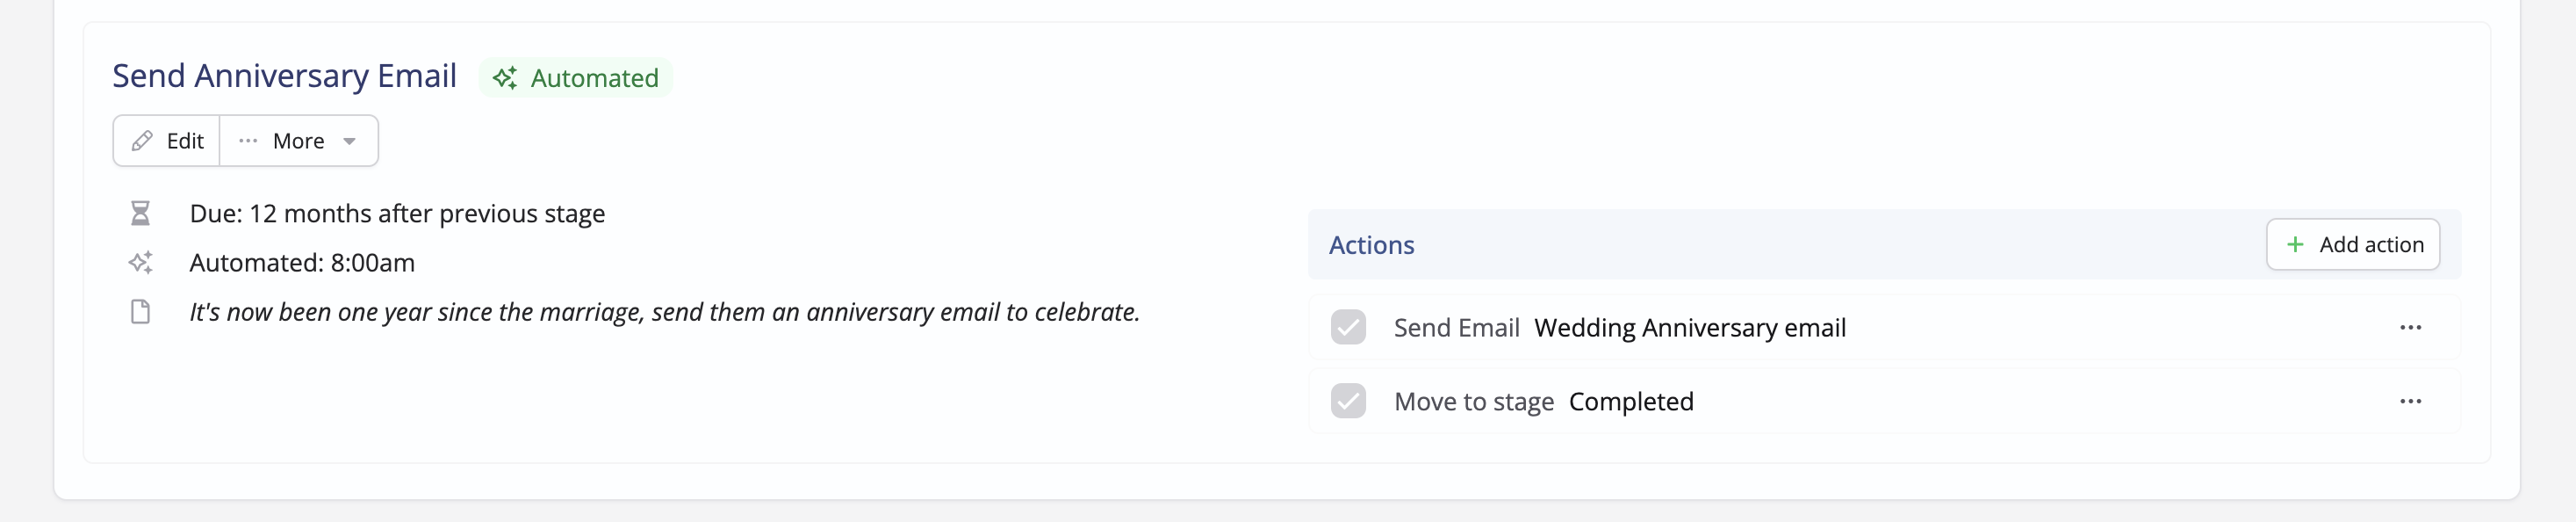The width and height of the screenshot is (2576, 522).
Task: Click the three dots icon on More button
Action: (x=248, y=141)
